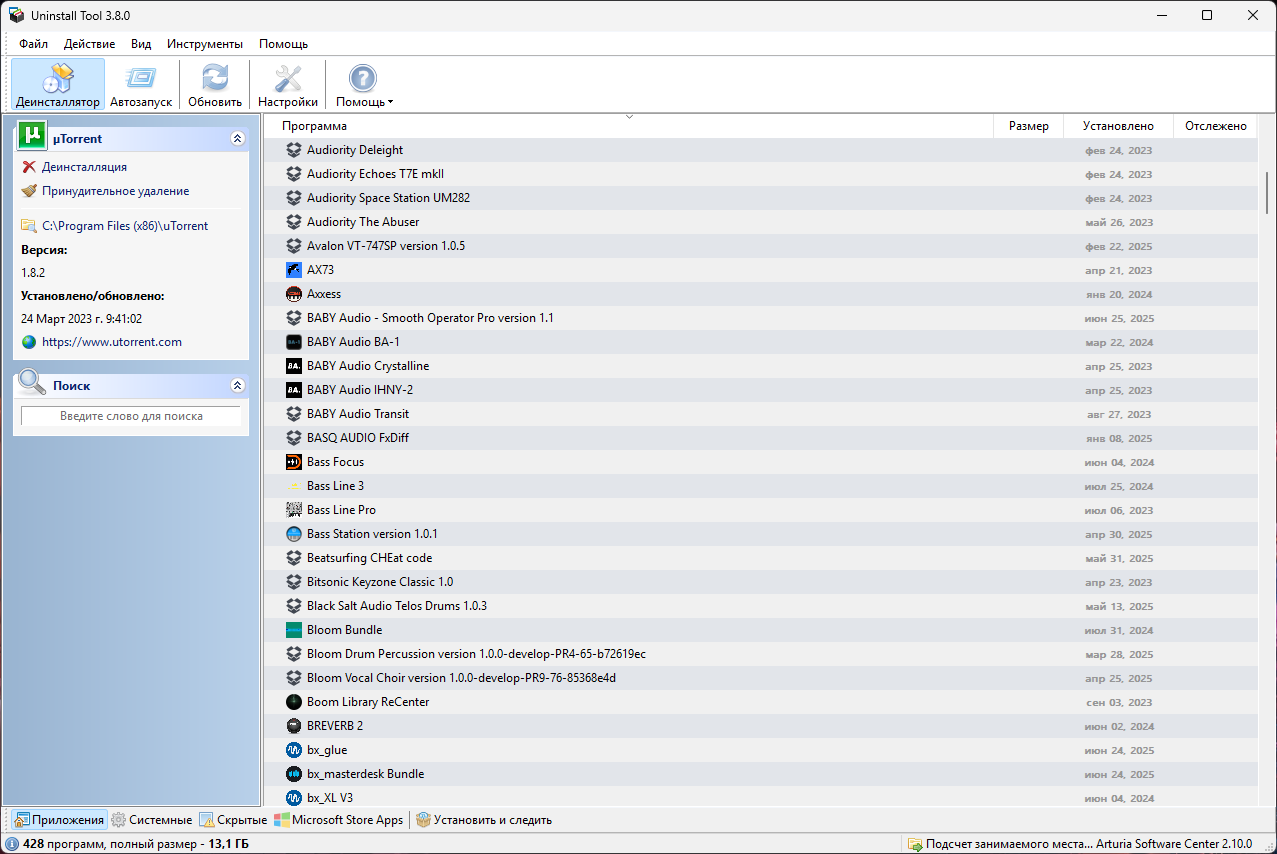The image size is (1277, 854).
Task: Click the Деинсталляция link in sidebar
Action: (x=84, y=167)
